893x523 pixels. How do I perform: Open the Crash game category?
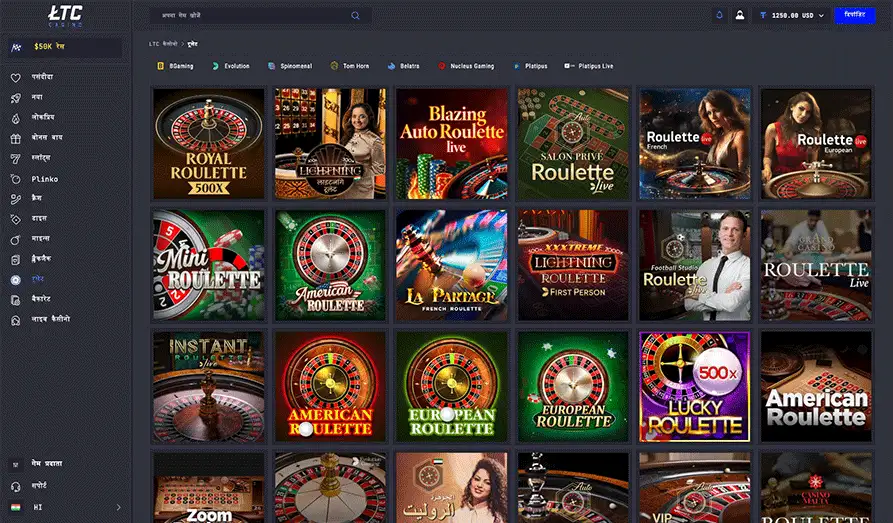coord(27,198)
